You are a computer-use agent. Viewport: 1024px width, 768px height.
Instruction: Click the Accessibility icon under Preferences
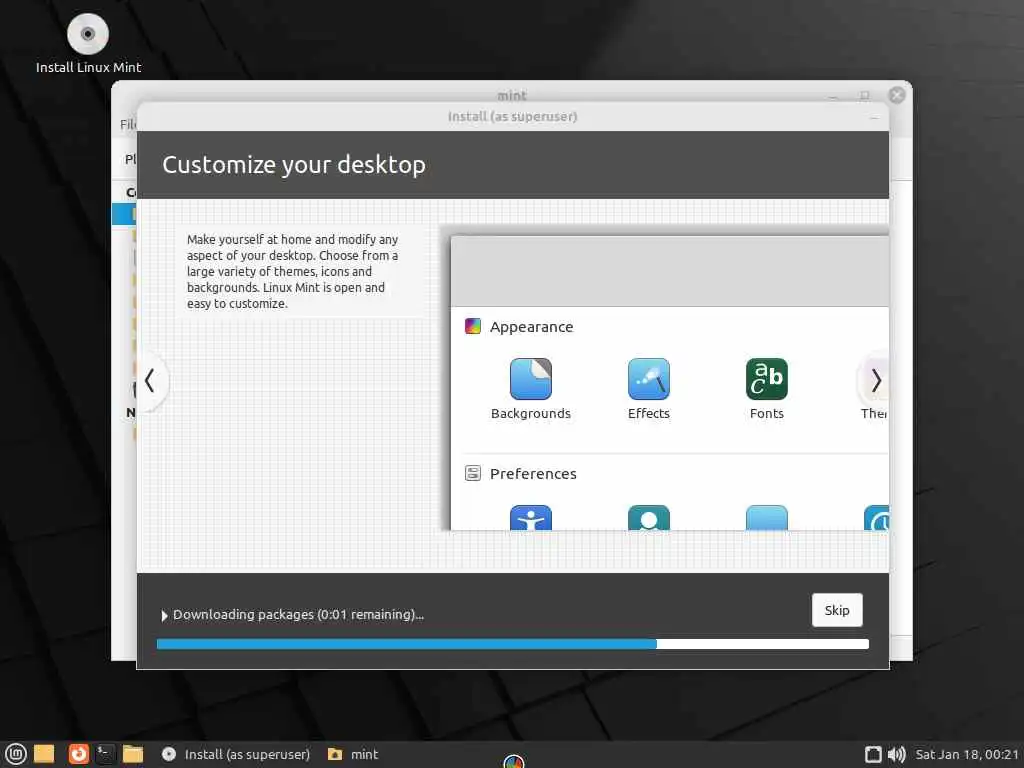pyautogui.click(x=530, y=518)
